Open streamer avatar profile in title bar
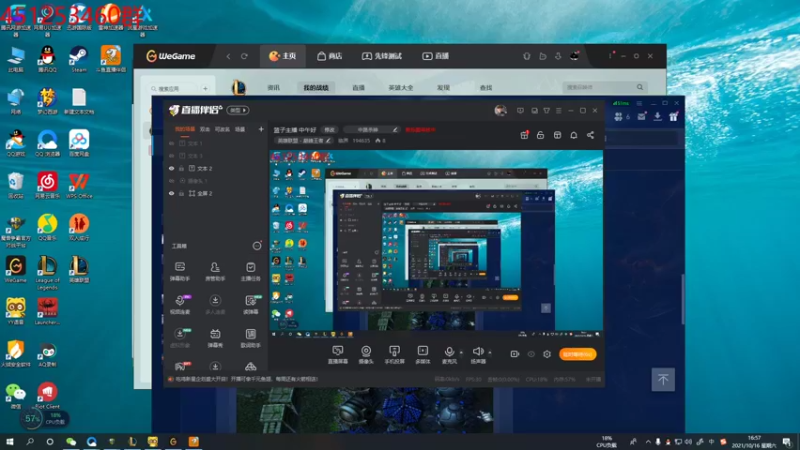Screen dimensions: 800x450 point(501,110)
